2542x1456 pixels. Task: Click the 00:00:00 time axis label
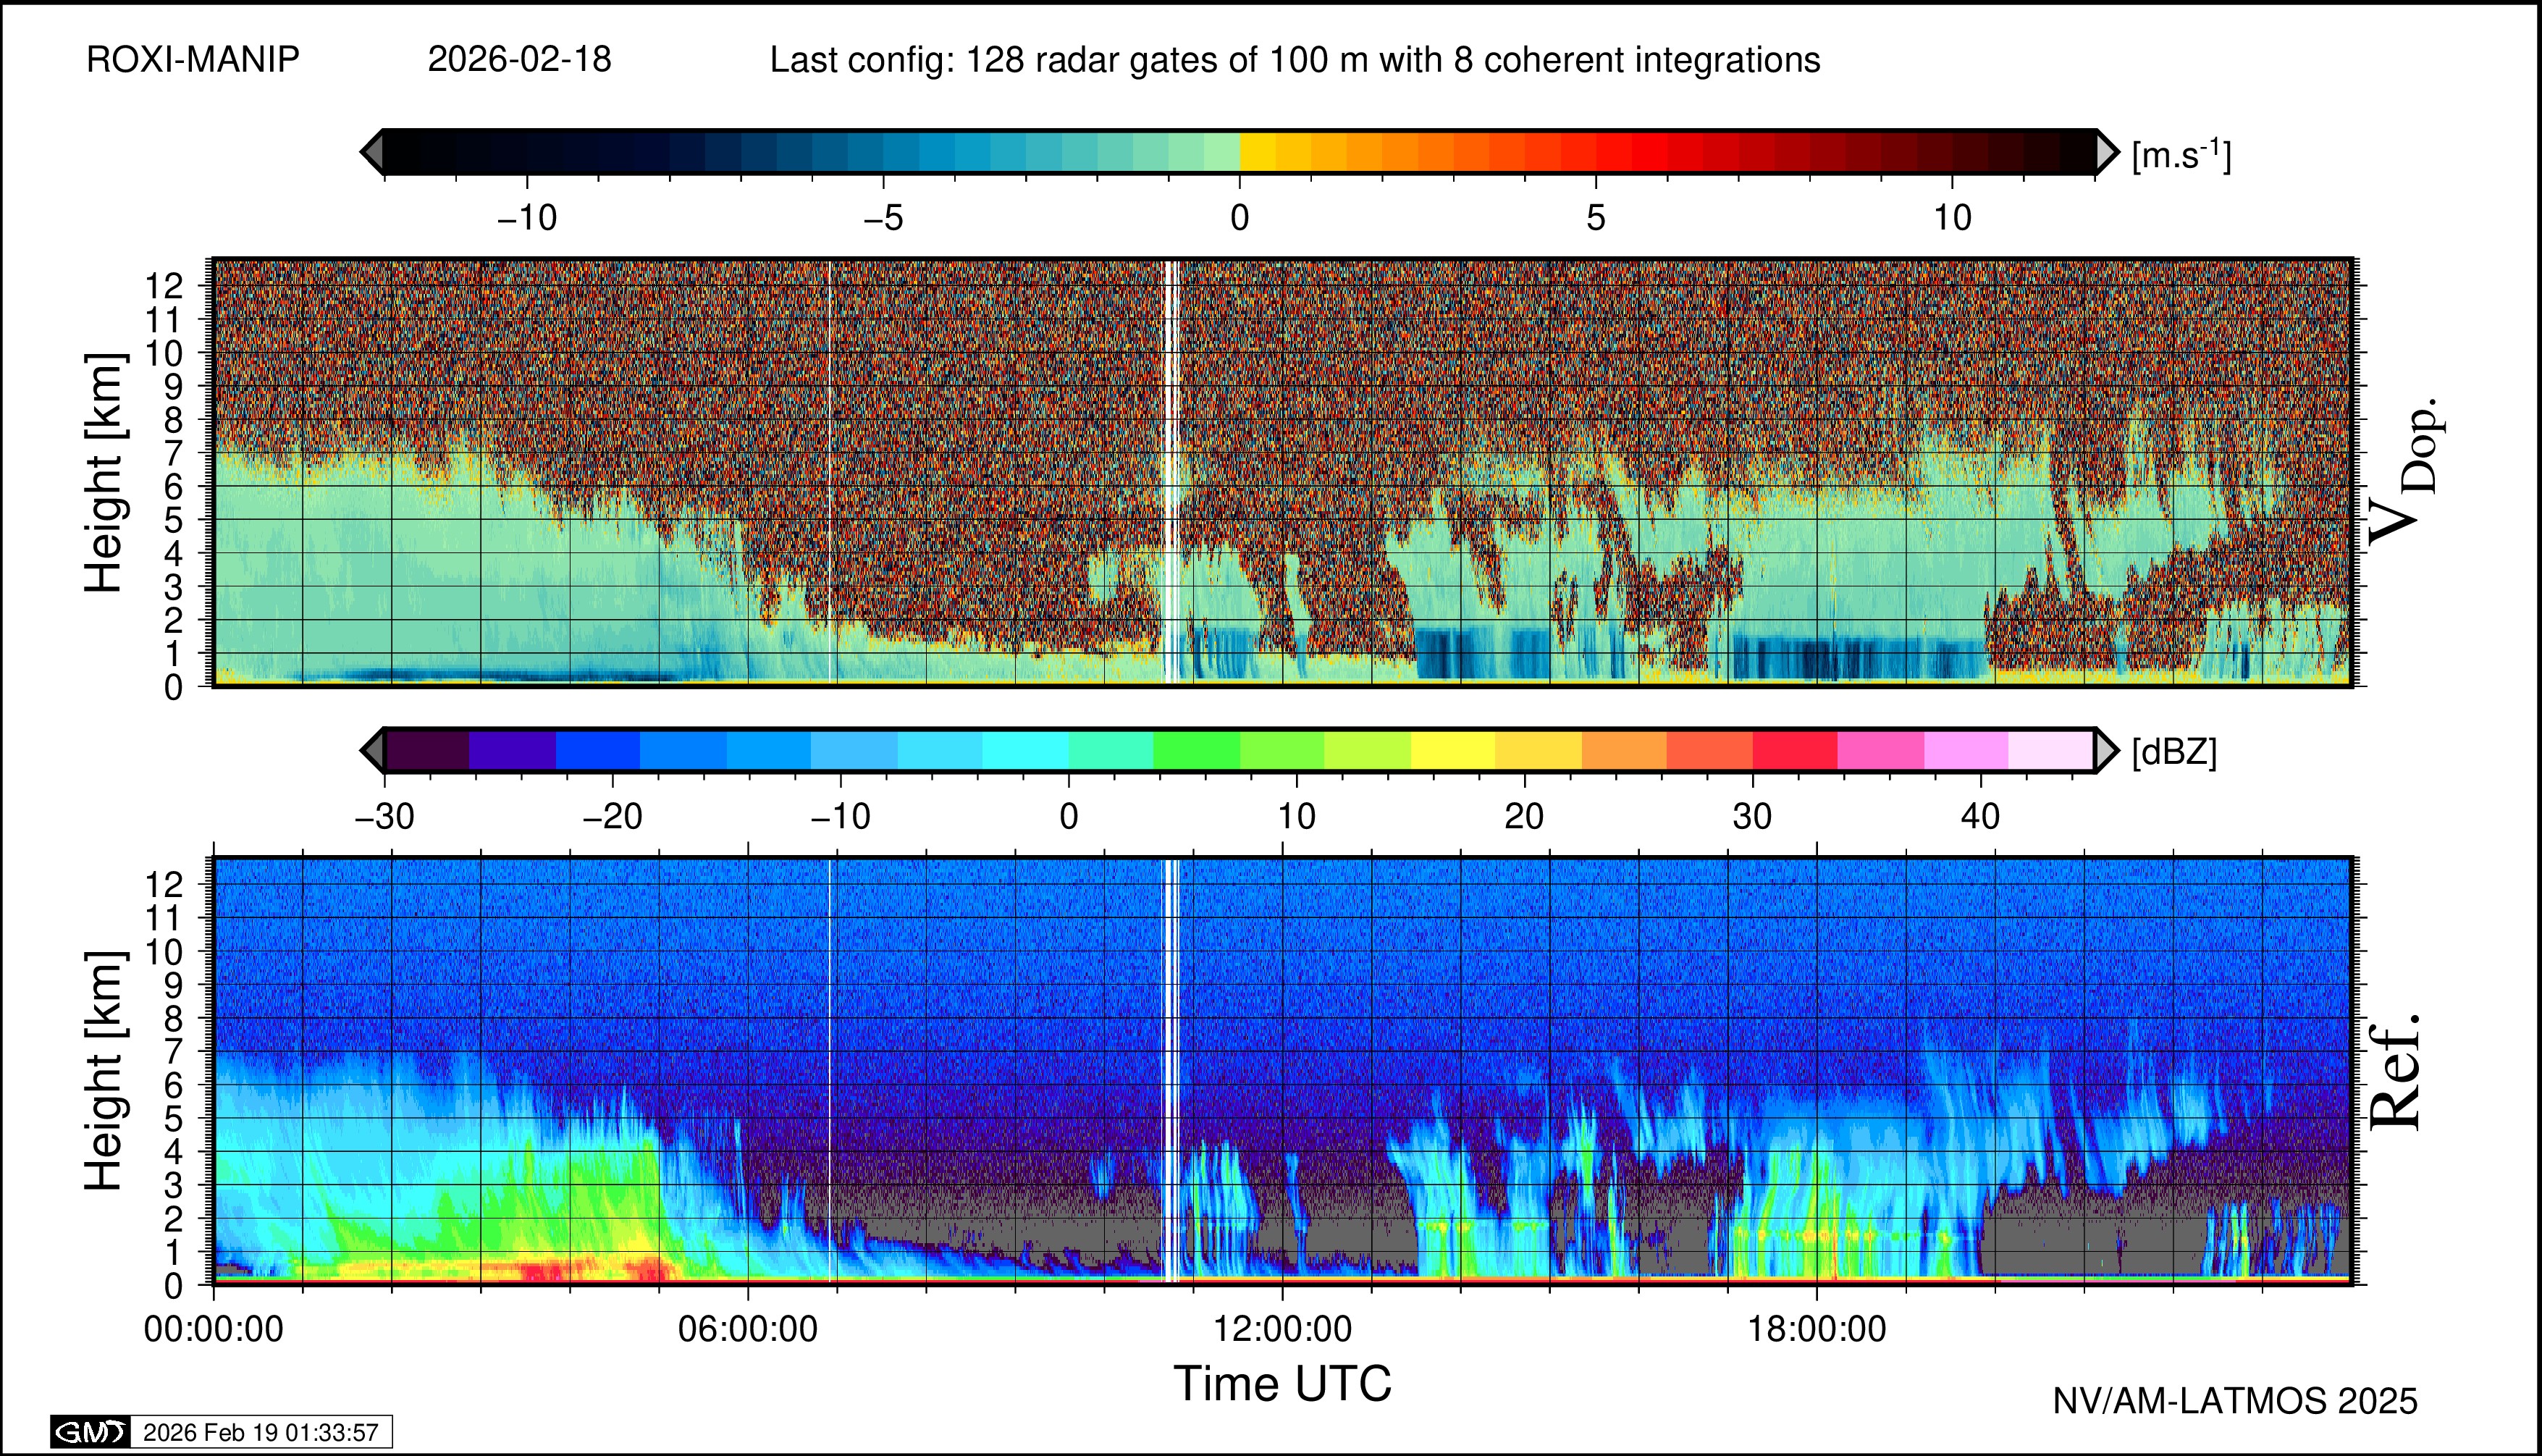click(x=214, y=1329)
